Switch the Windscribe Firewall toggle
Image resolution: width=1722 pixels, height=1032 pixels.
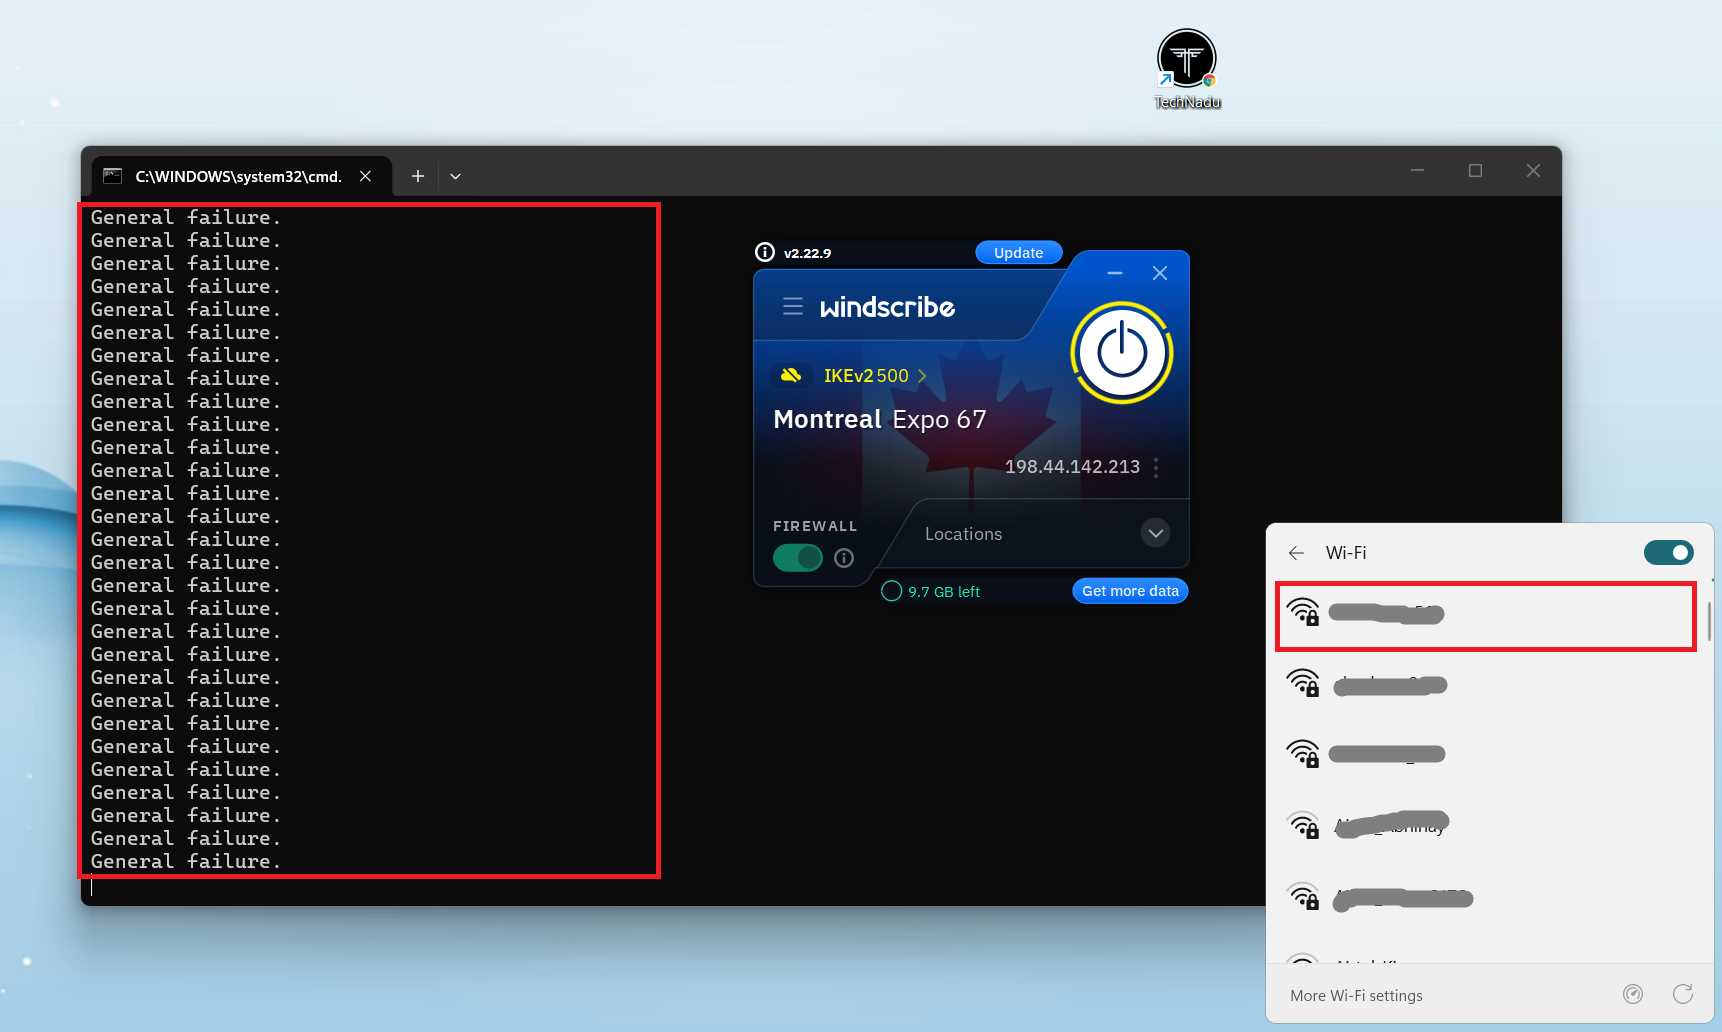[798, 558]
